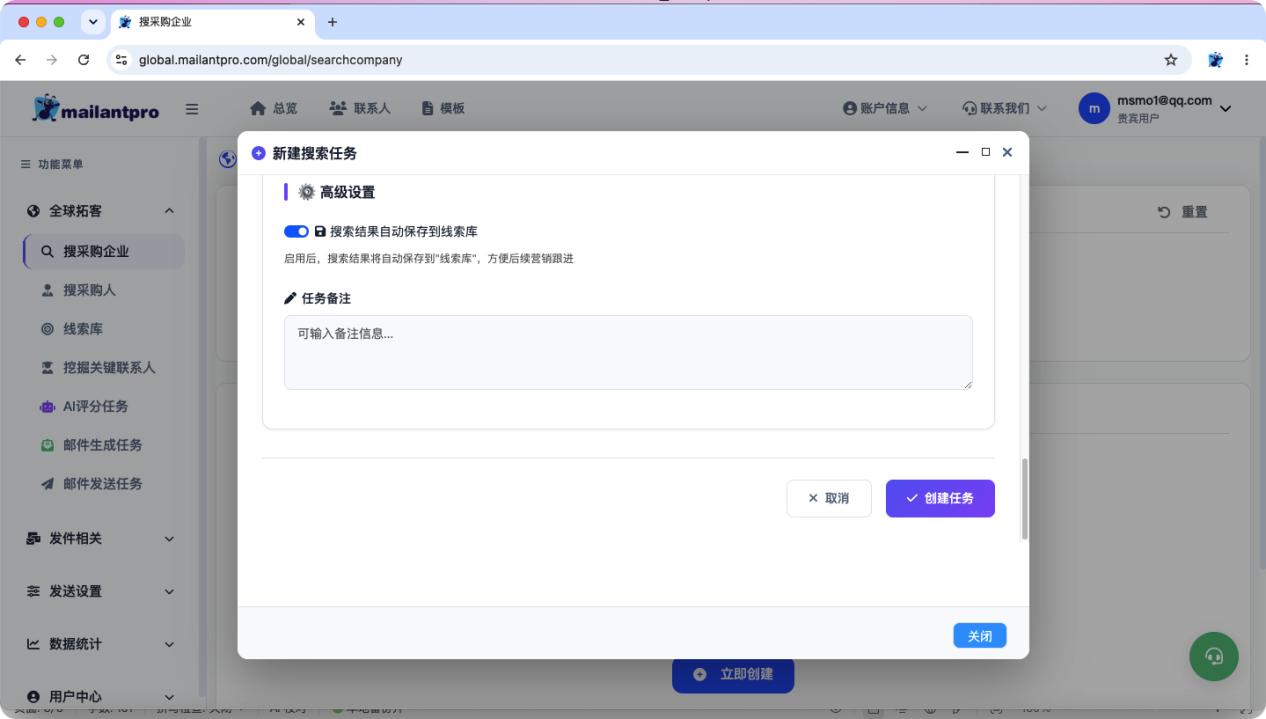Click the 创建任务 button

940,498
